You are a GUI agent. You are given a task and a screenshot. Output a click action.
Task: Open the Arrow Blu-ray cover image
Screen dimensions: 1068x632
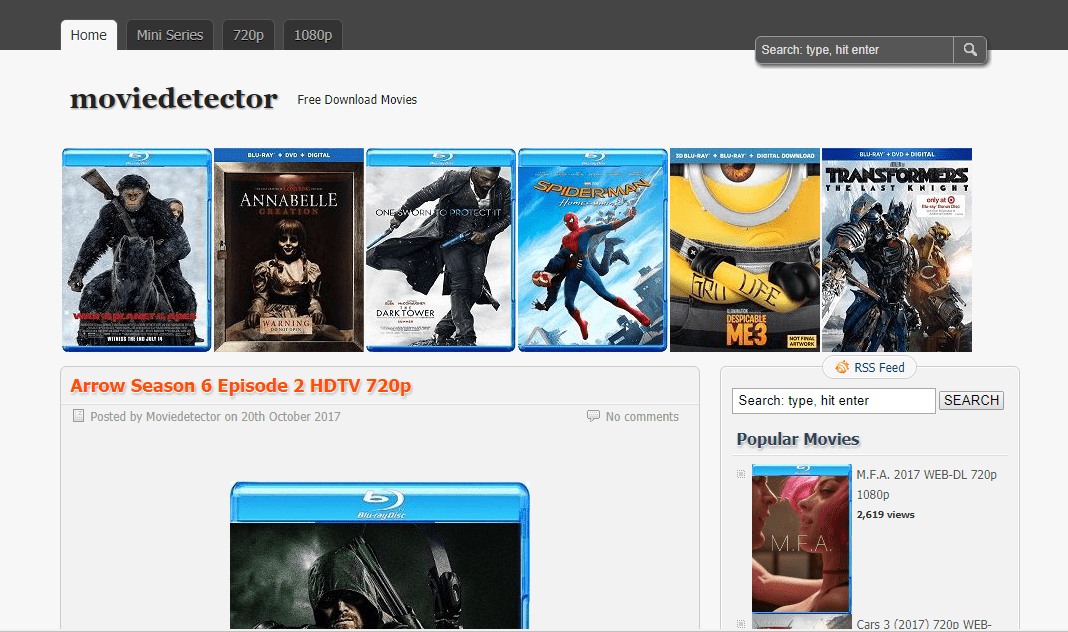tap(379, 555)
